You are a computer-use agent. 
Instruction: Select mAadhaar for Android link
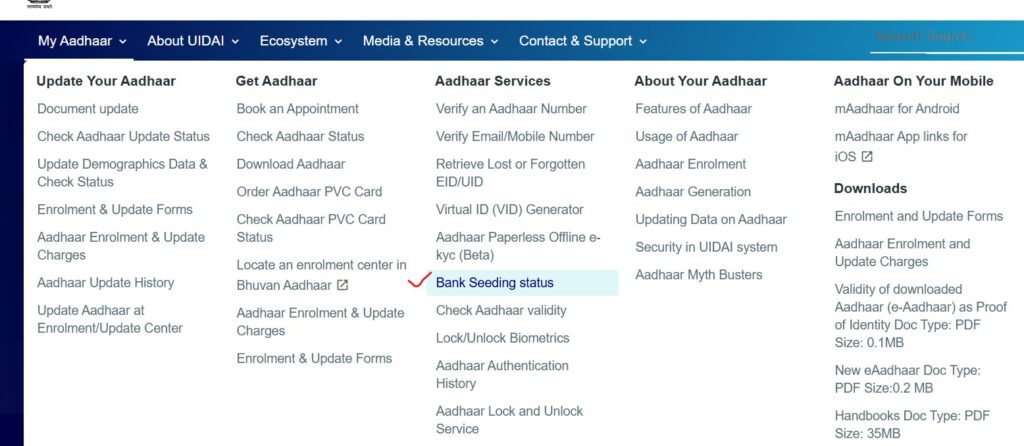[897, 109]
